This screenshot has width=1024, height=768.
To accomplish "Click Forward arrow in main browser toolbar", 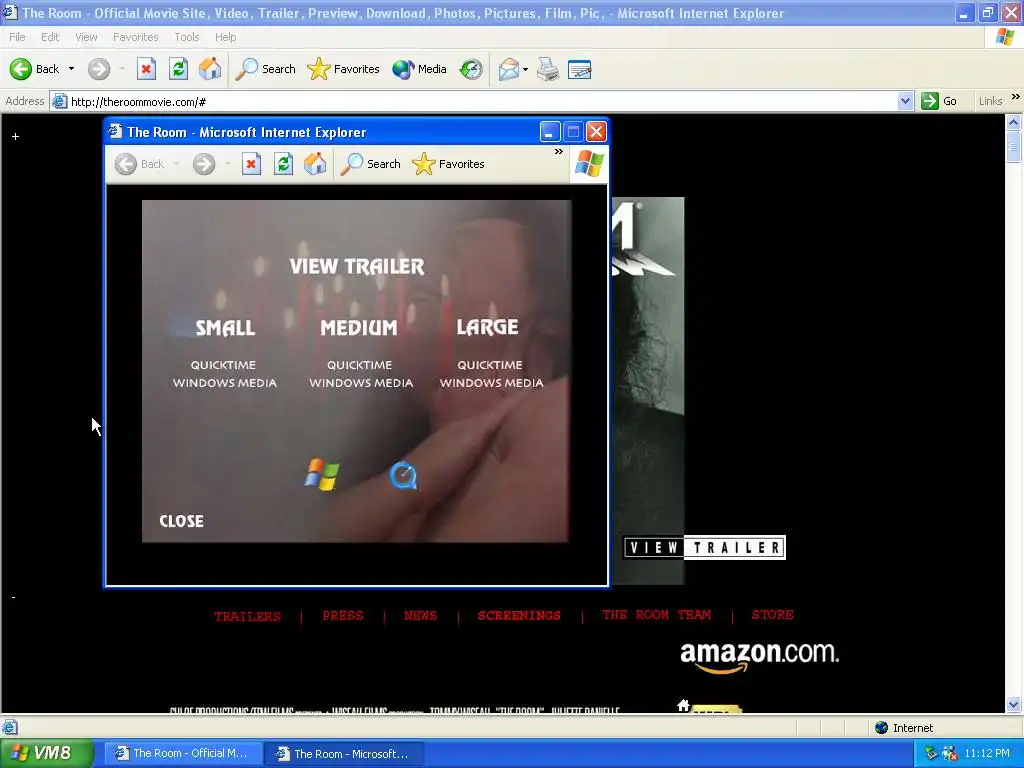I will [x=99, y=69].
